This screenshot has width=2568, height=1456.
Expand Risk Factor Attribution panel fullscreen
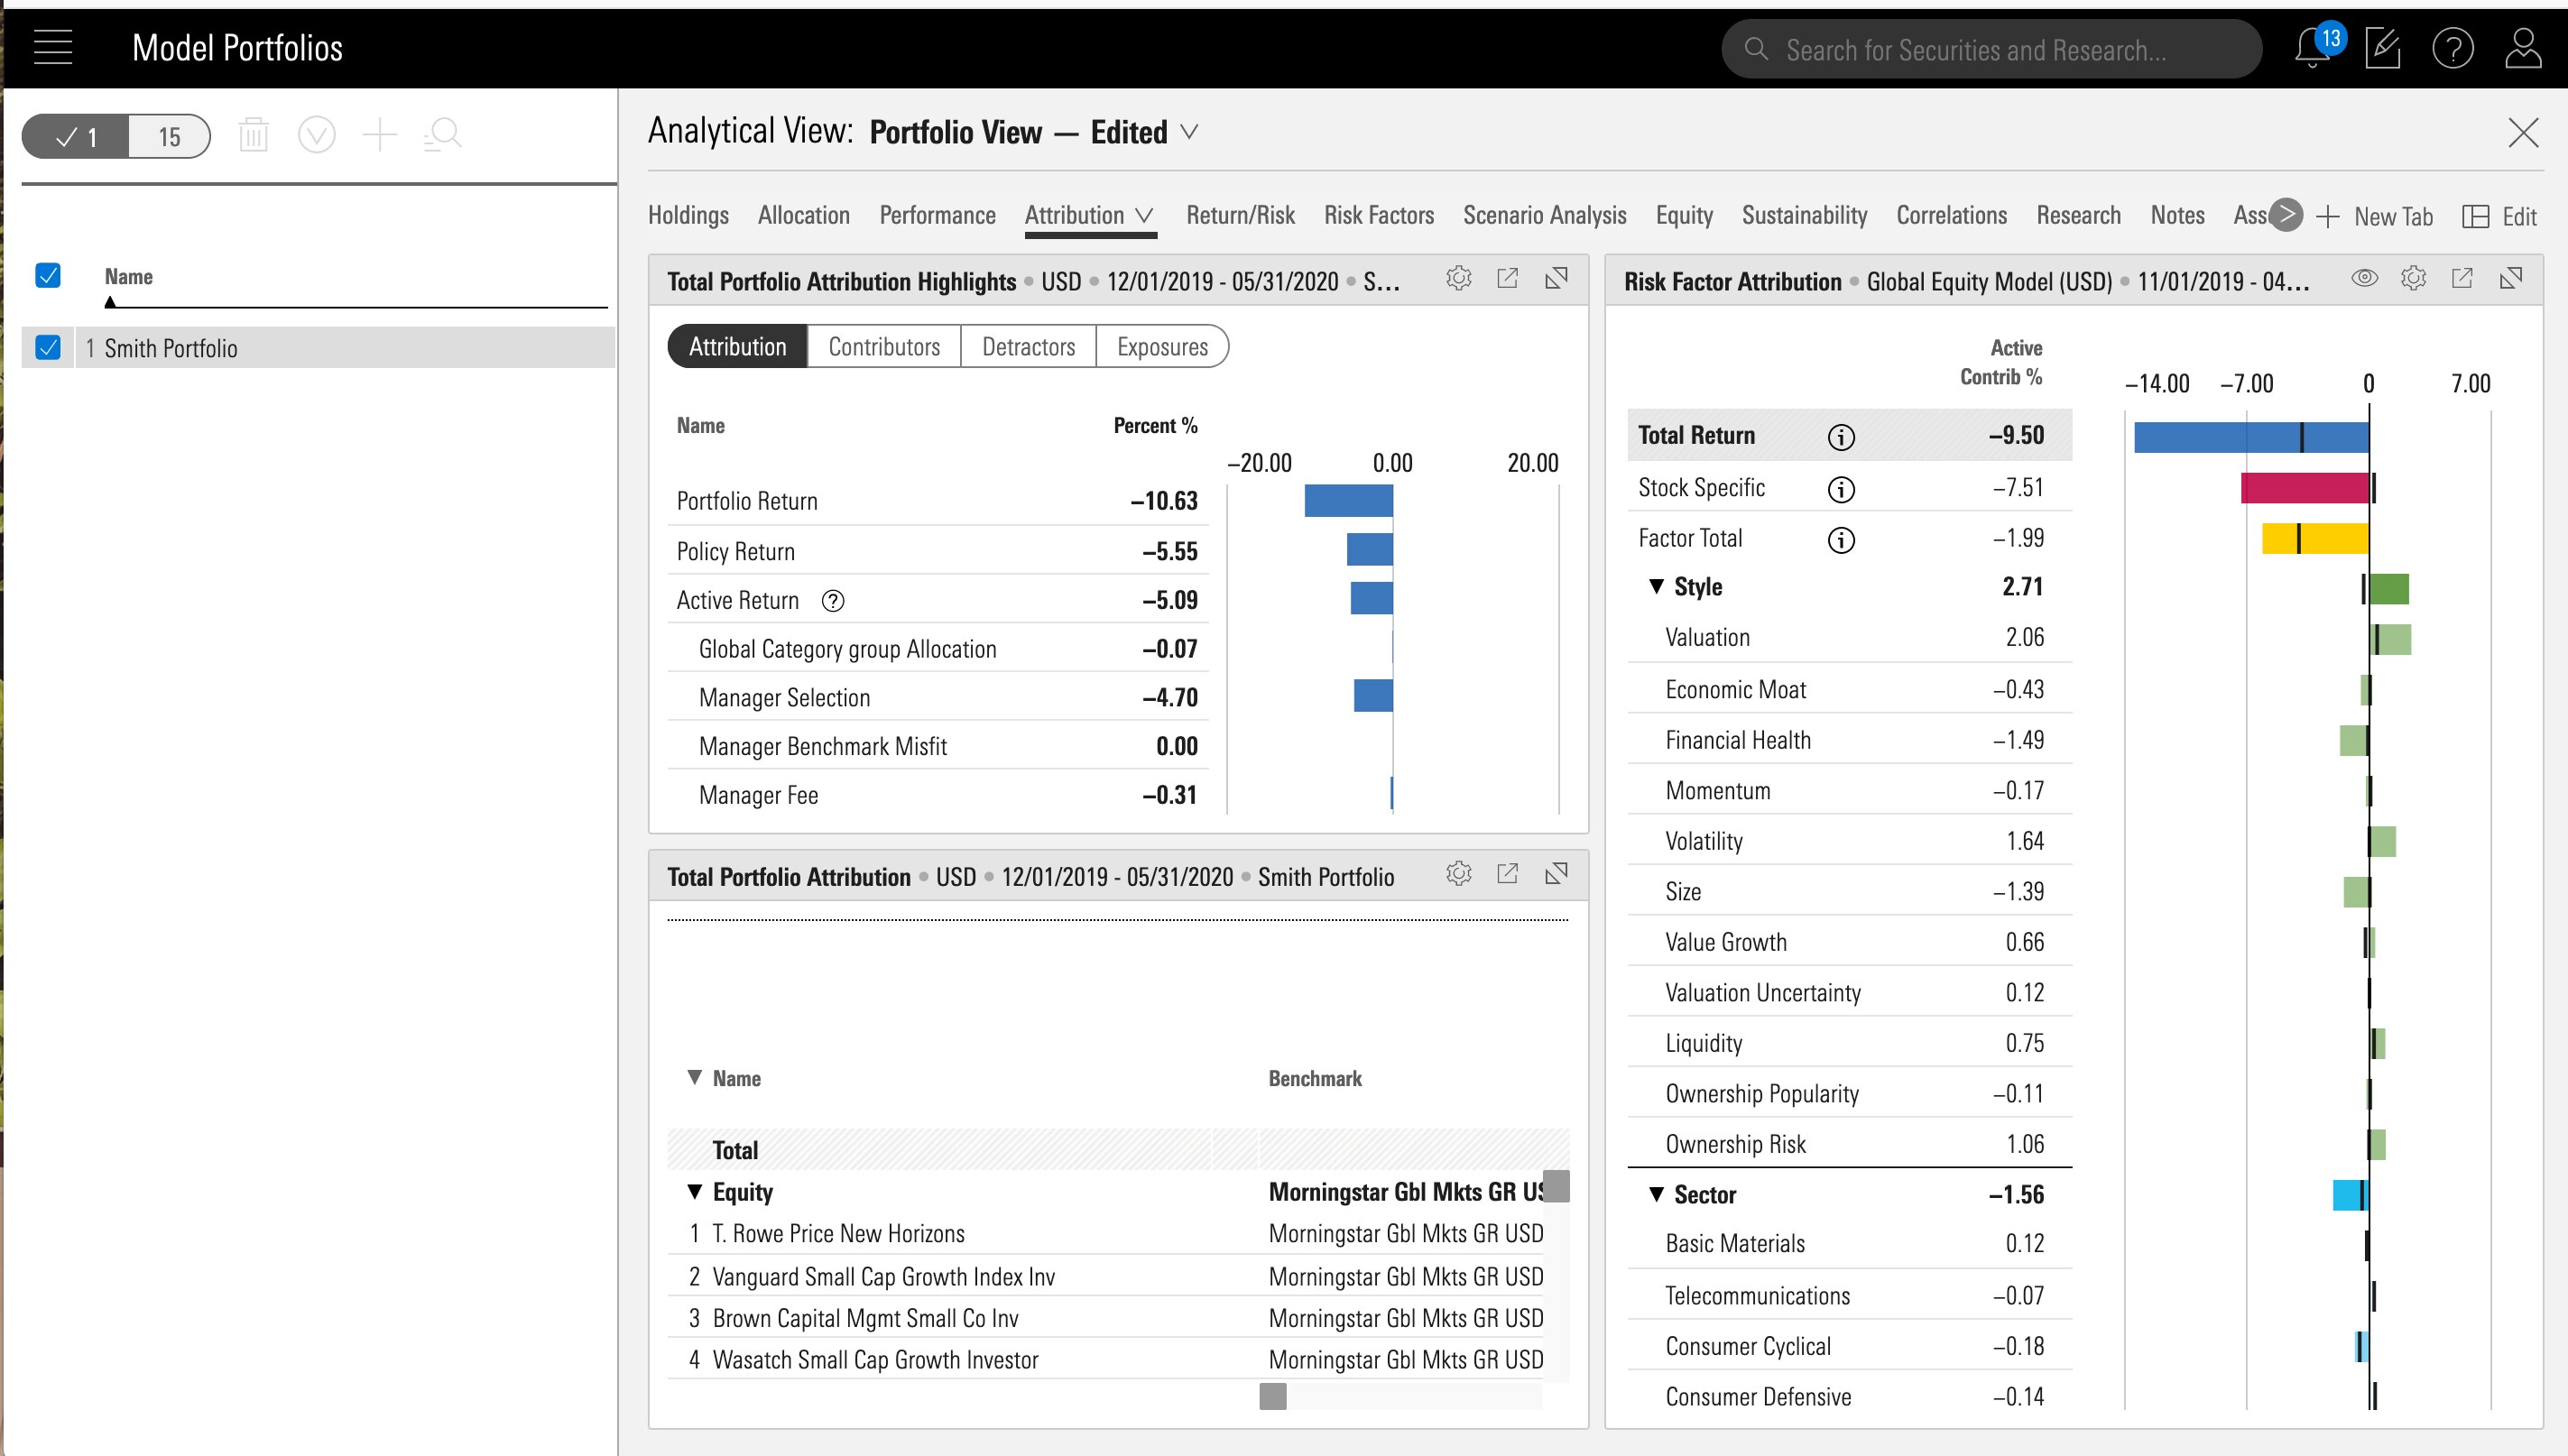tap(2511, 279)
